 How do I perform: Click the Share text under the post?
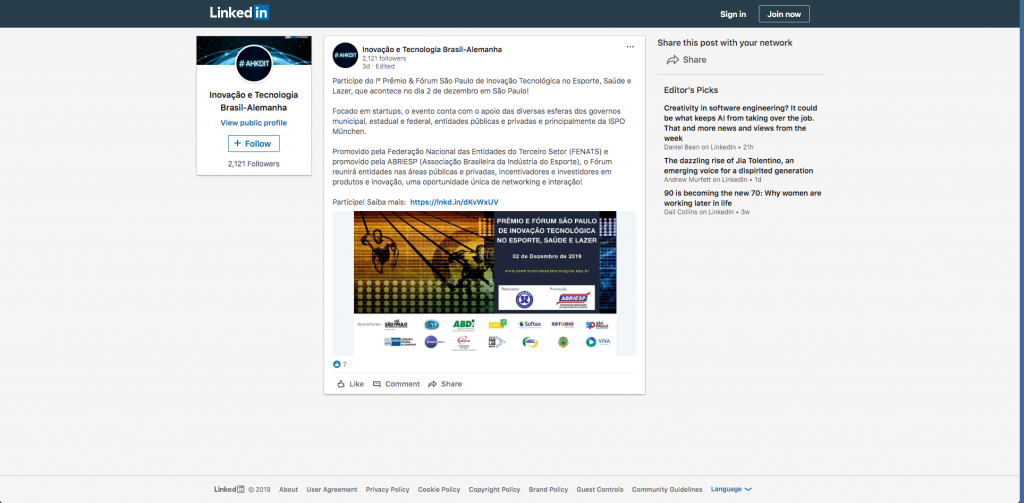(x=451, y=384)
